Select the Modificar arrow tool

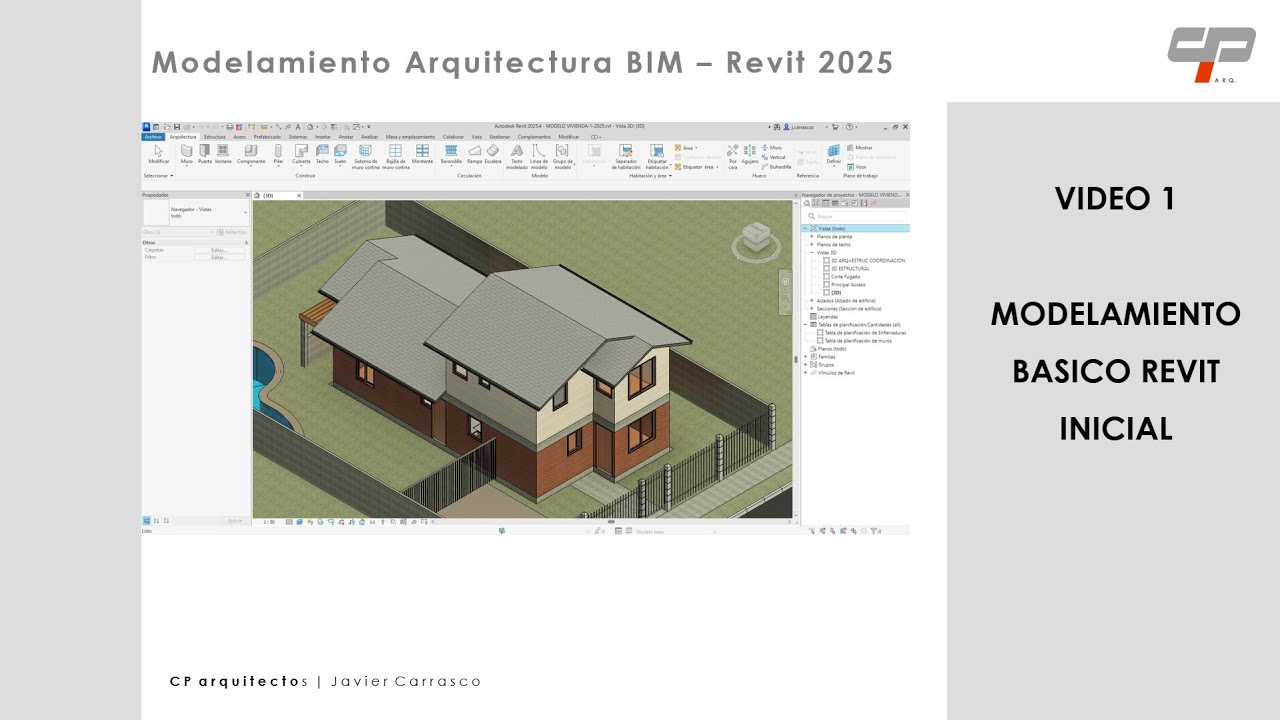point(158,153)
